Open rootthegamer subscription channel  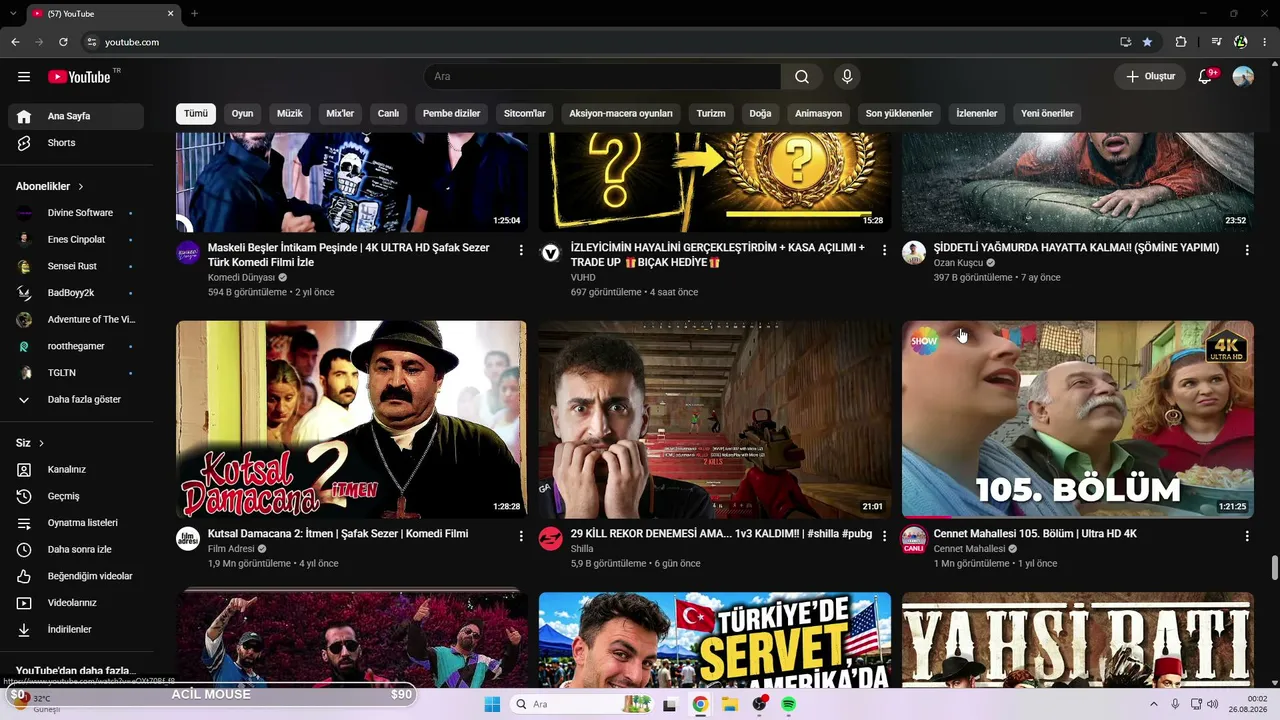pyautogui.click(x=76, y=346)
